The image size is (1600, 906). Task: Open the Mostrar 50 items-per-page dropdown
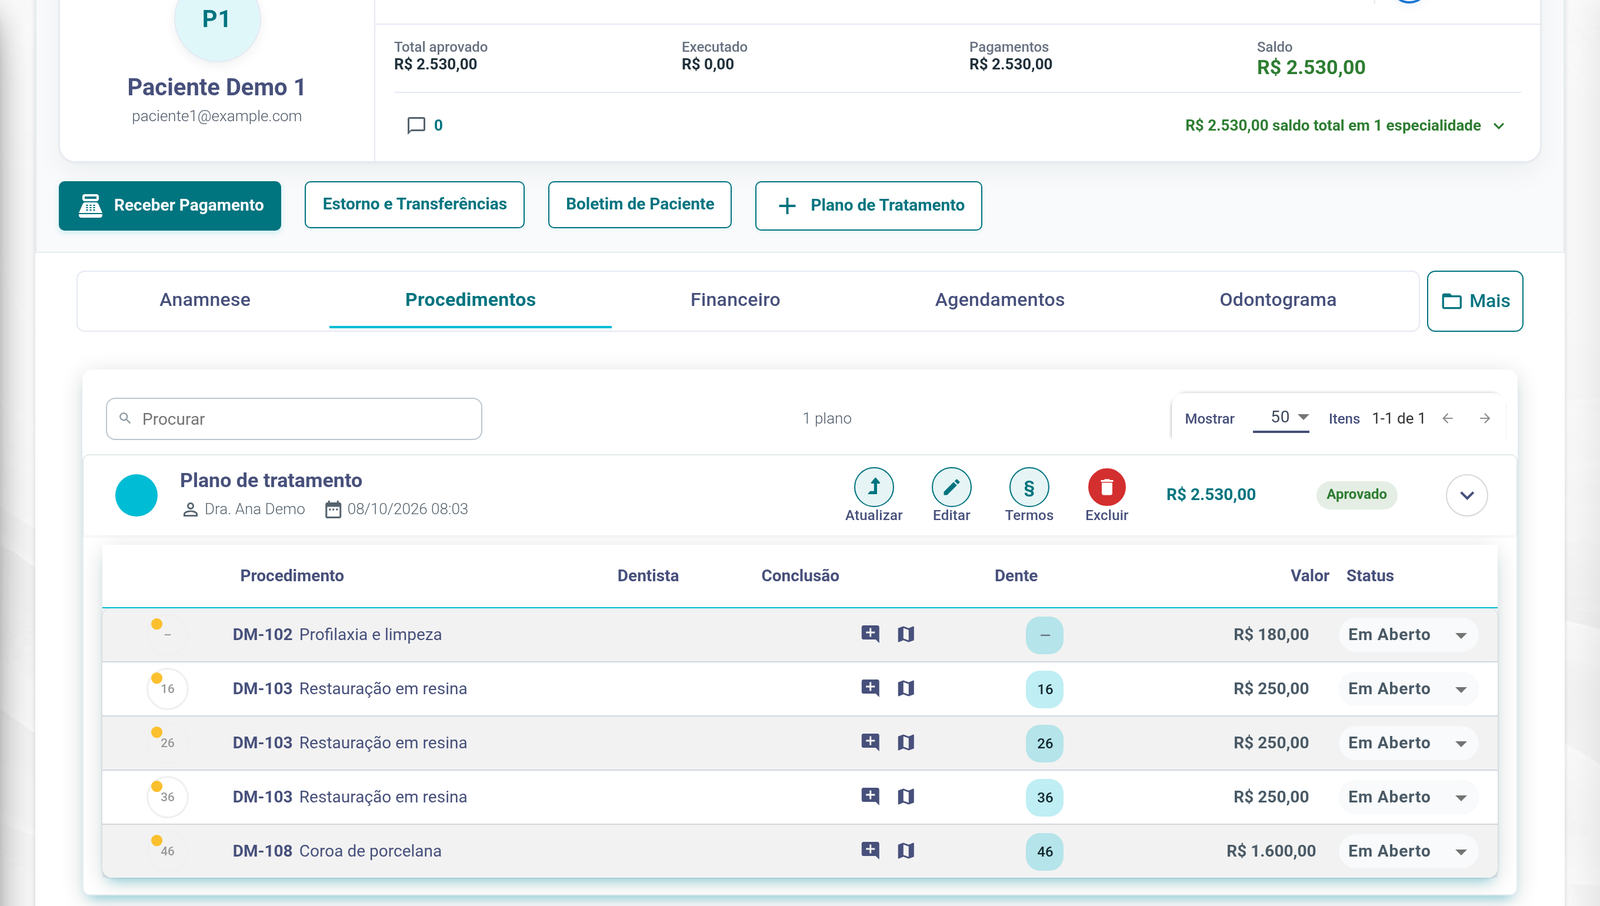1281,418
